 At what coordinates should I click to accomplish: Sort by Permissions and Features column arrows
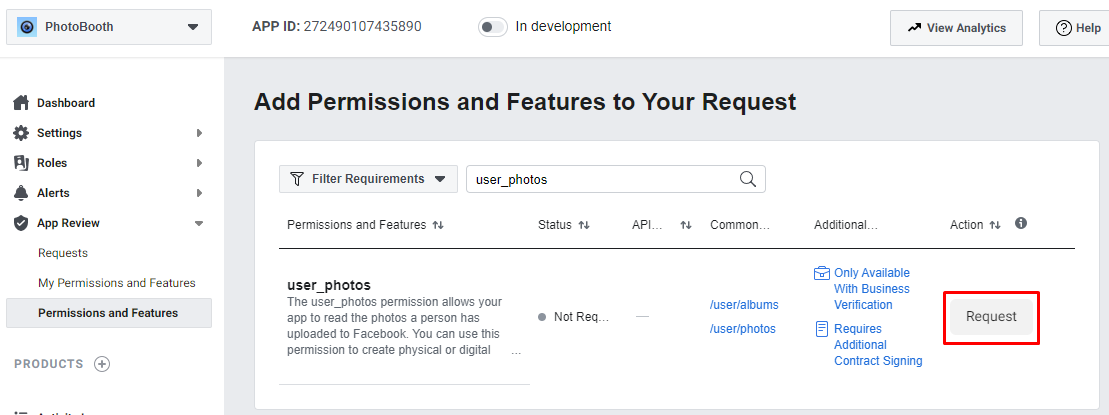438,225
